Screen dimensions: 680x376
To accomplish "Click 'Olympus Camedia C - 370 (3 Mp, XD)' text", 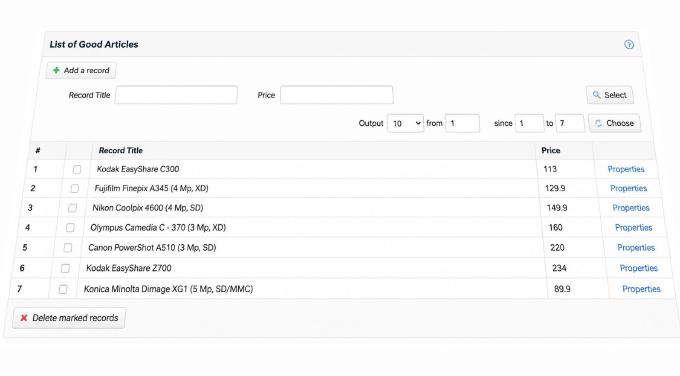I will tap(158, 228).
